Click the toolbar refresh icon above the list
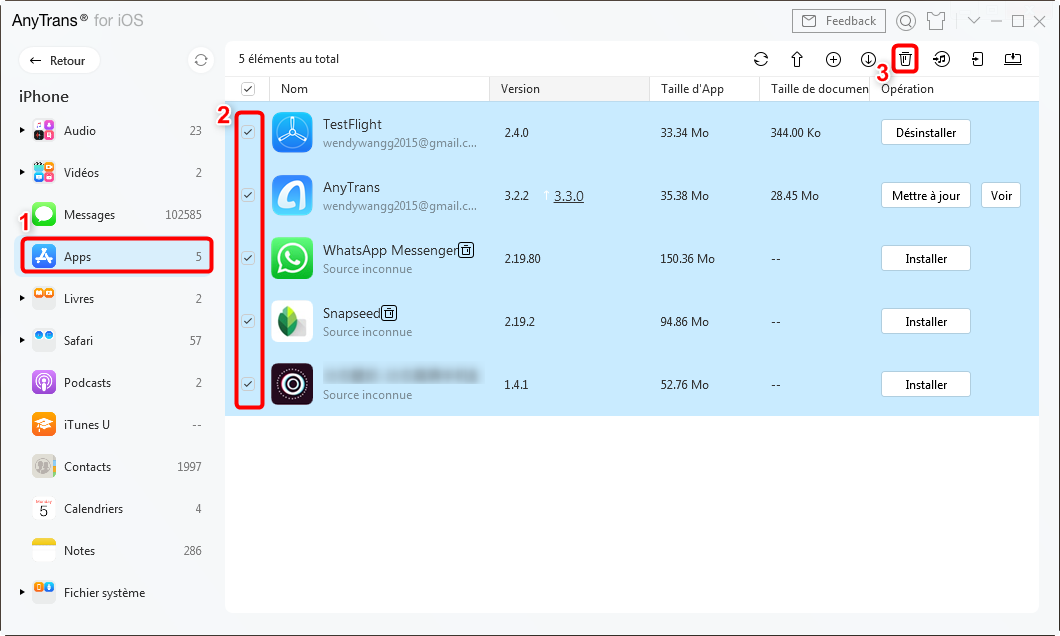This screenshot has height=636, width=1060. pyautogui.click(x=761, y=59)
